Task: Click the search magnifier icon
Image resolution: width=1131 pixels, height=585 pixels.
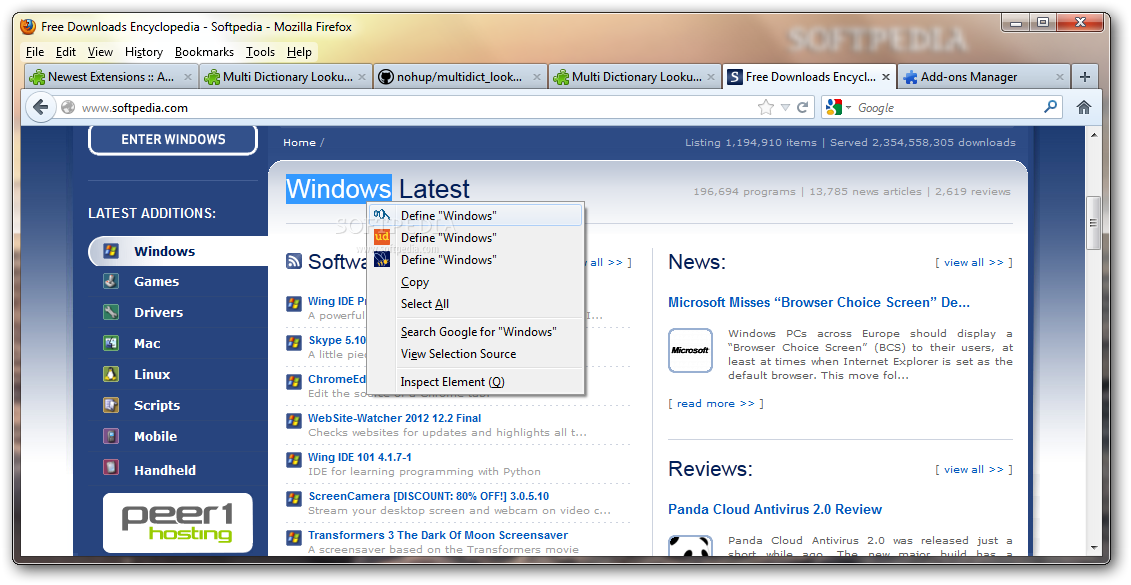Action: click(x=1050, y=107)
